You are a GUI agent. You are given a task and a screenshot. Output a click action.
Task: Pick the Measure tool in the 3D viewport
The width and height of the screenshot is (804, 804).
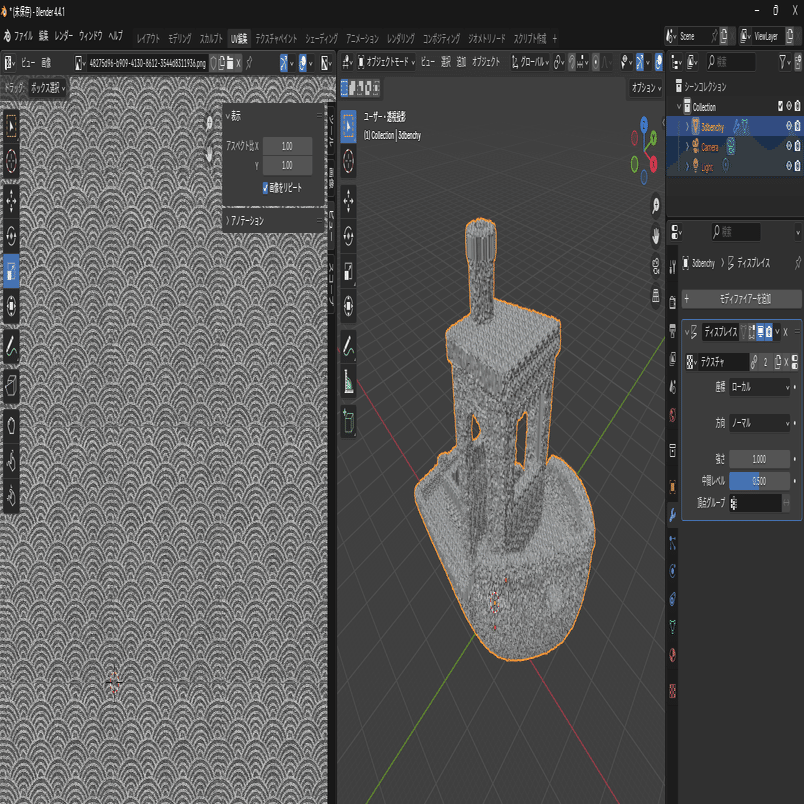[x=348, y=382]
